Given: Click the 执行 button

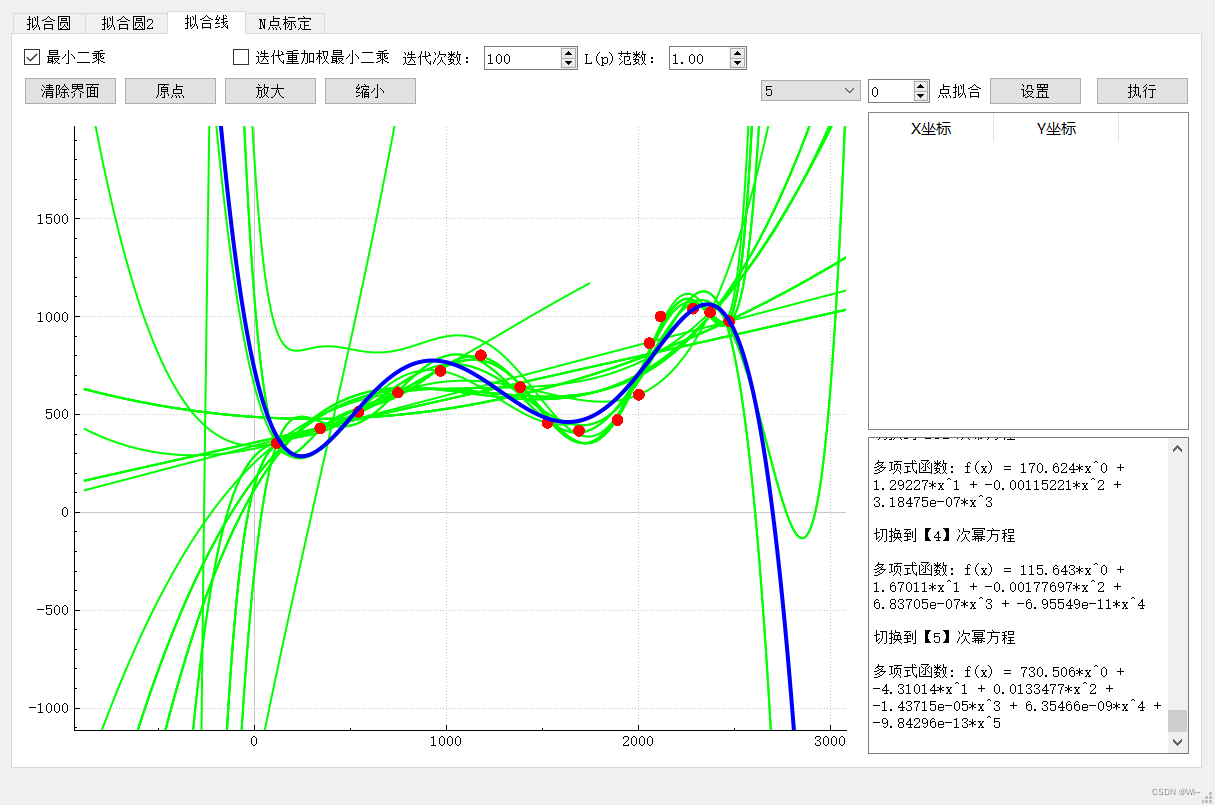Looking at the screenshot, I should [1142, 91].
